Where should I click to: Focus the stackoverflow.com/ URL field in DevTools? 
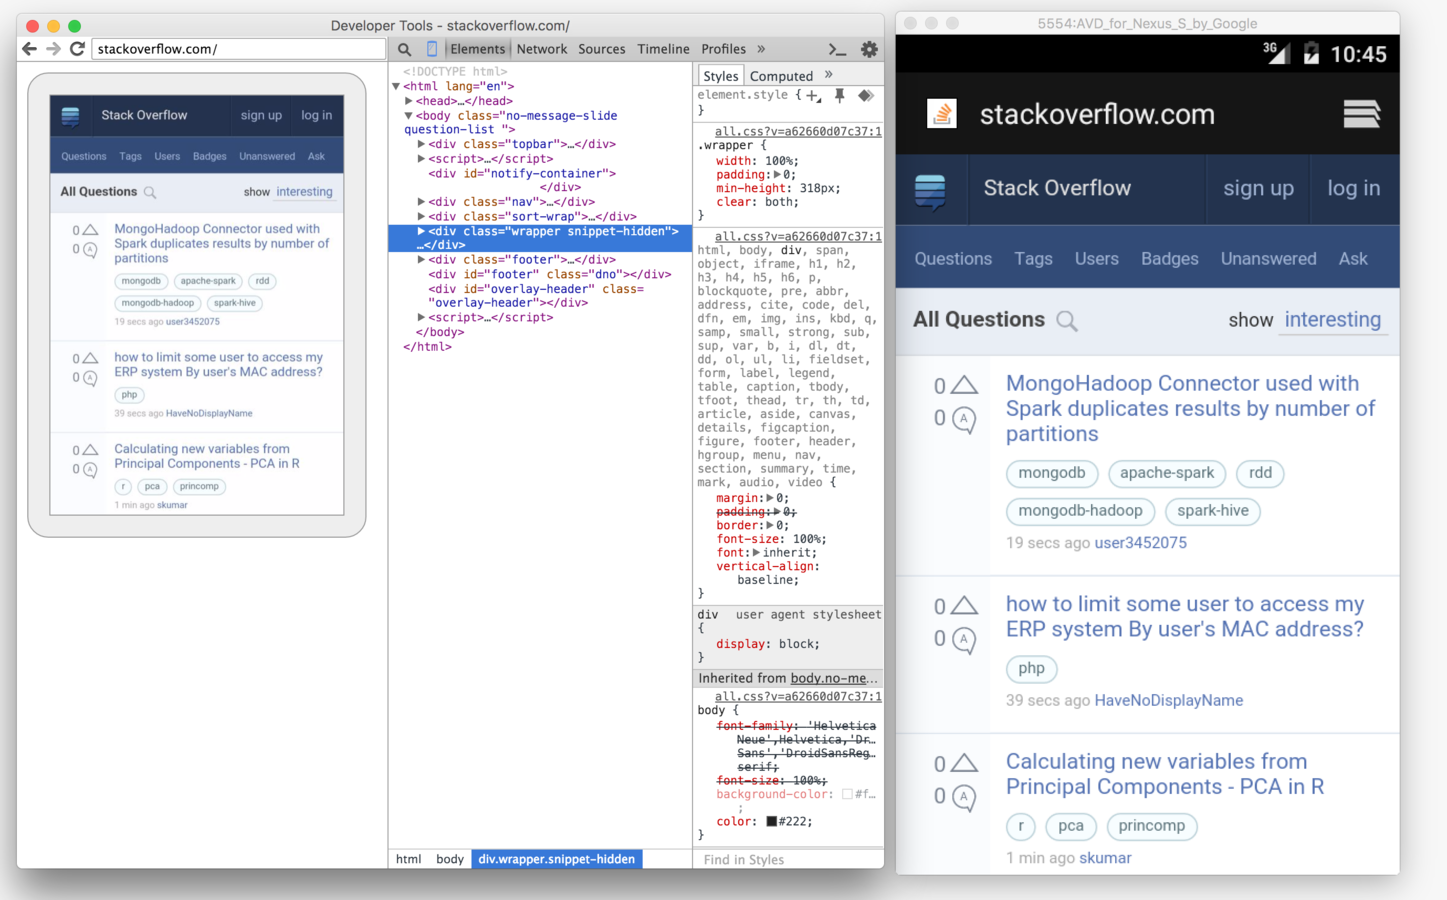pyautogui.click(x=239, y=49)
